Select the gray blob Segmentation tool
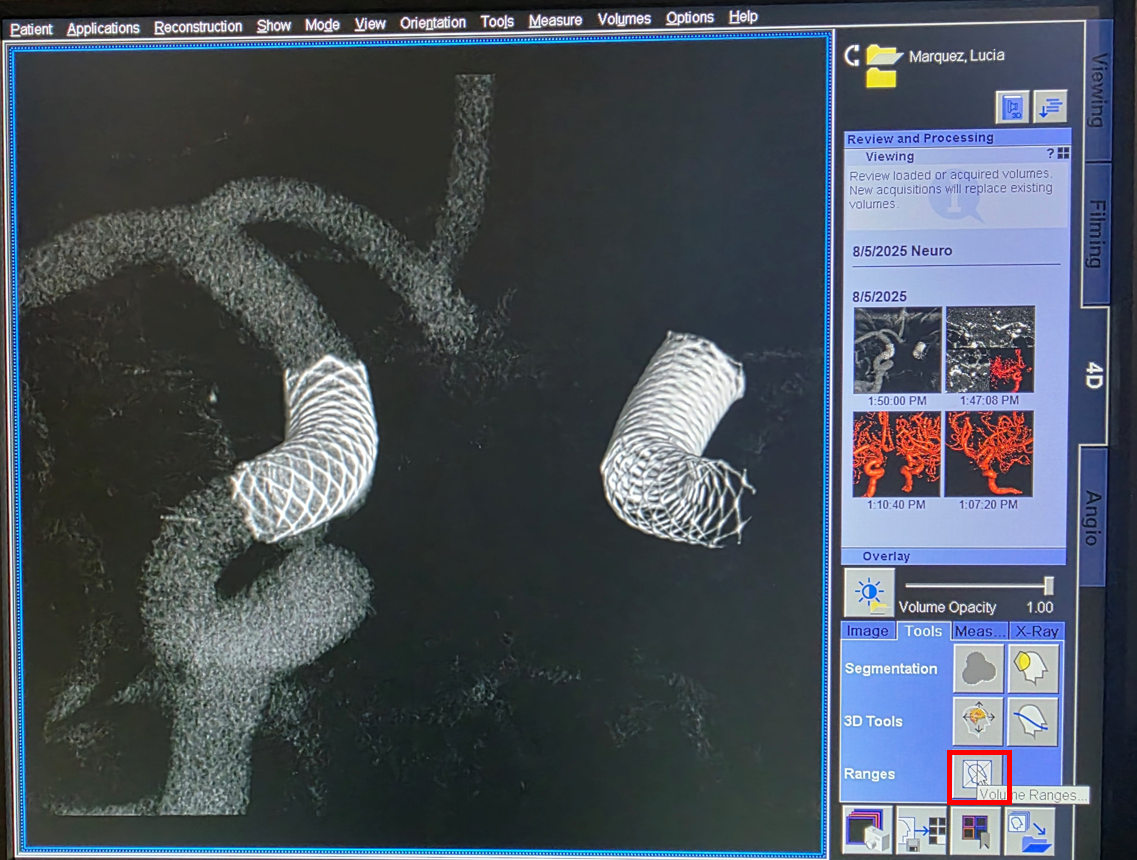This screenshot has height=860, width=1137. coord(978,669)
